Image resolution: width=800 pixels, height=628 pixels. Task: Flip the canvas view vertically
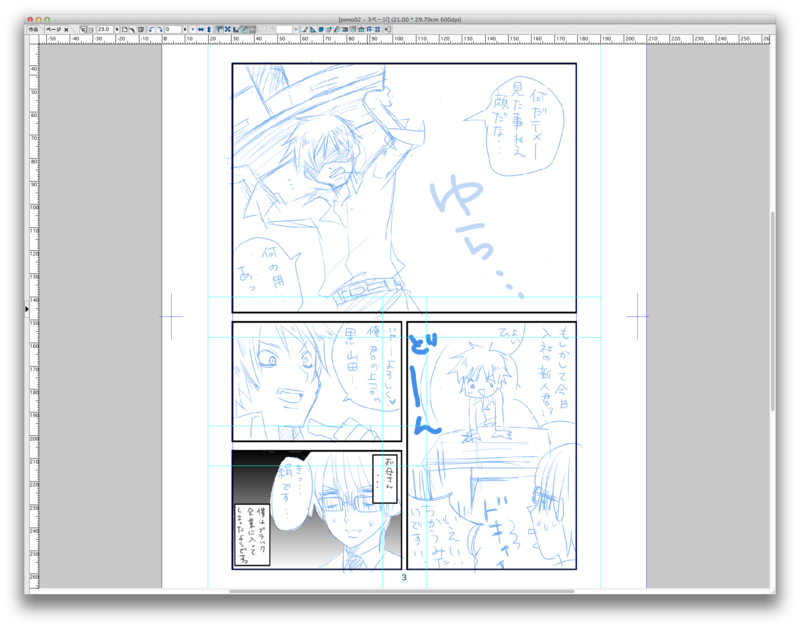pos(209,30)
